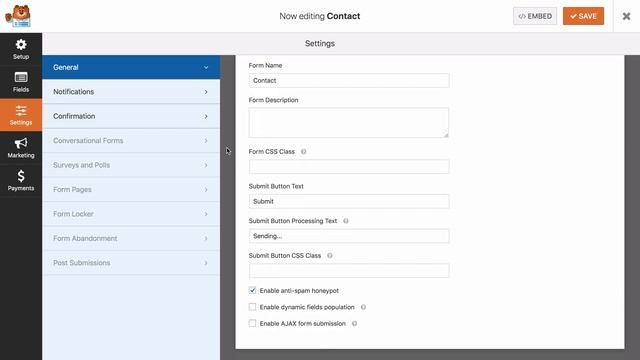Viewport: 640px width, 360px height.
Task: Enable dynamic fields population checkbox
Action: [252, 307]
